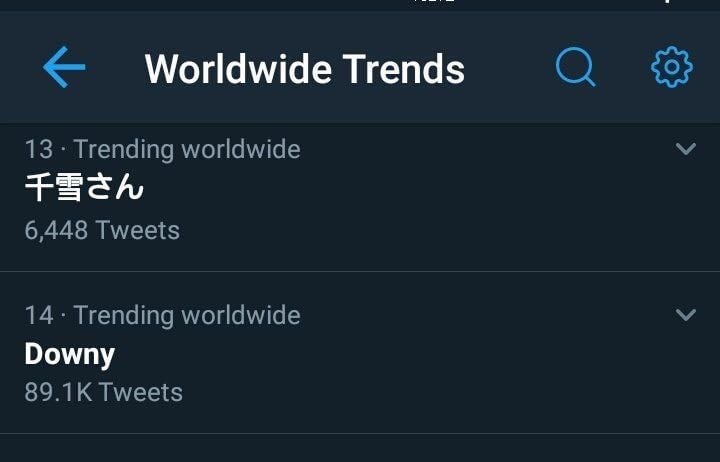
Task: Tap the partially visible row below Downy
Action: 360,449
